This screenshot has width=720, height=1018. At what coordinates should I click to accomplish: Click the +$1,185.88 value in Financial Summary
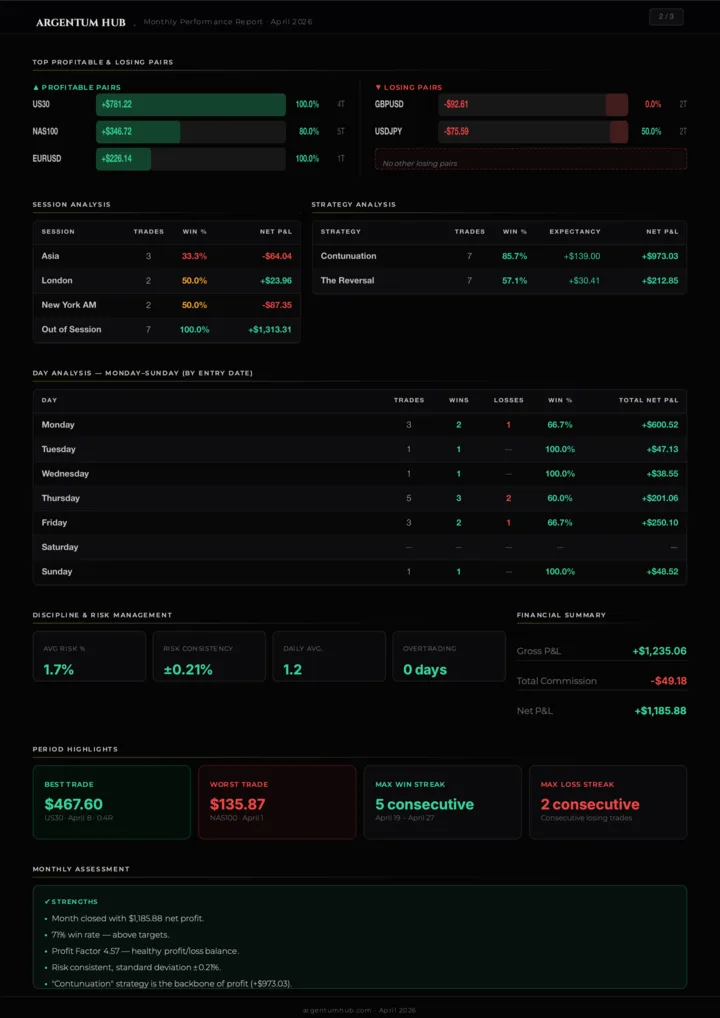(x=660, y=711)
